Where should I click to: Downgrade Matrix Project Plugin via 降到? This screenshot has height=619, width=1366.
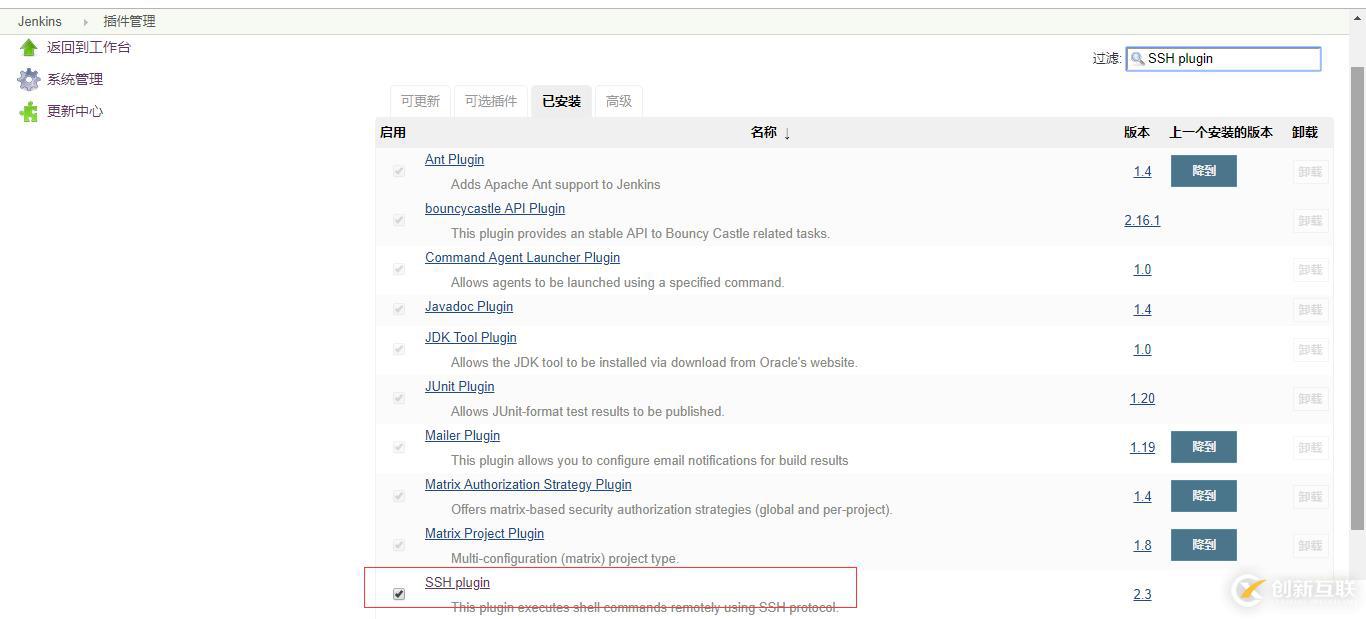pyautogui.click(x=1204, y=545)
